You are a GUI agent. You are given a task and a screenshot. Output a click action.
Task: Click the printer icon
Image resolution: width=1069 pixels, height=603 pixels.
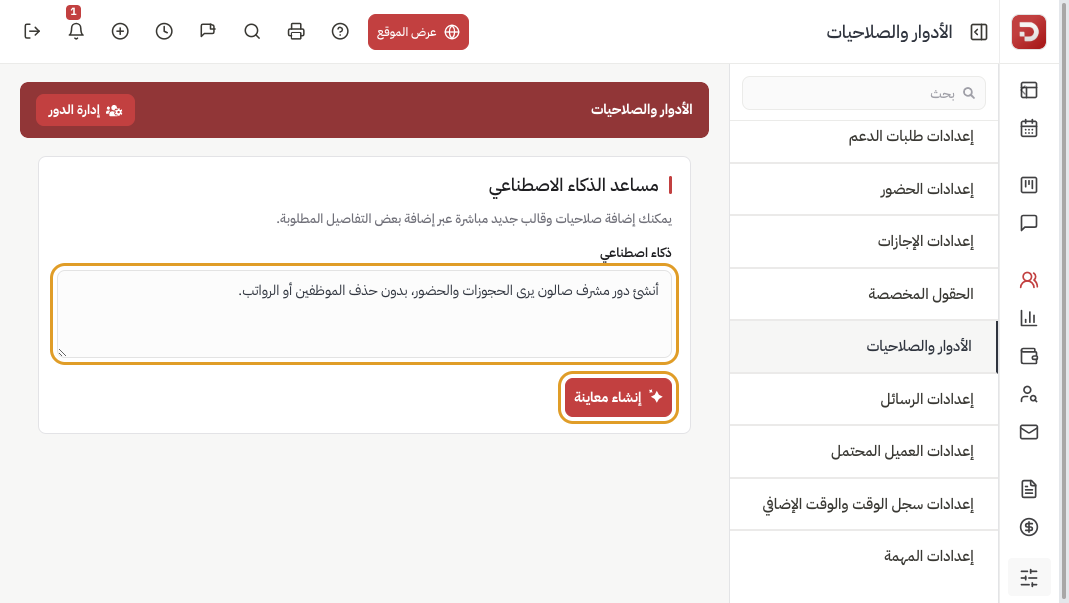click(296, 31)
